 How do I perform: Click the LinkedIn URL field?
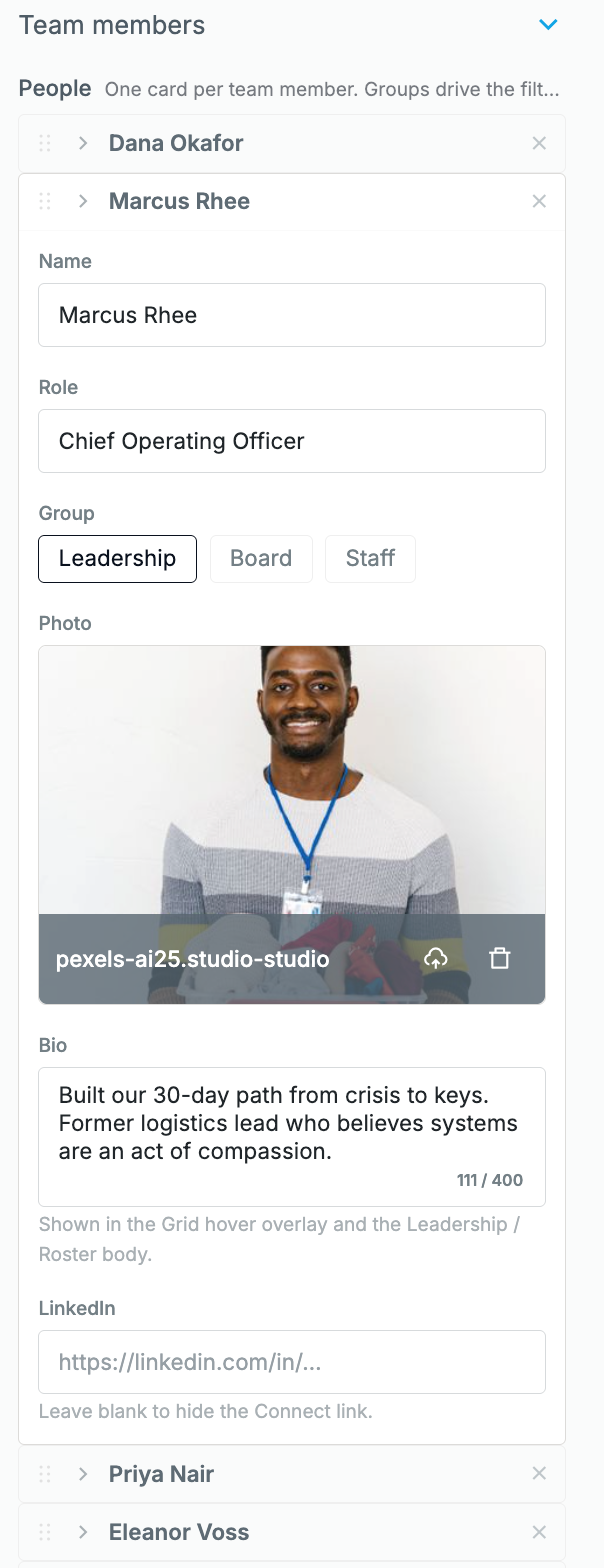(x=292, y=1362)
